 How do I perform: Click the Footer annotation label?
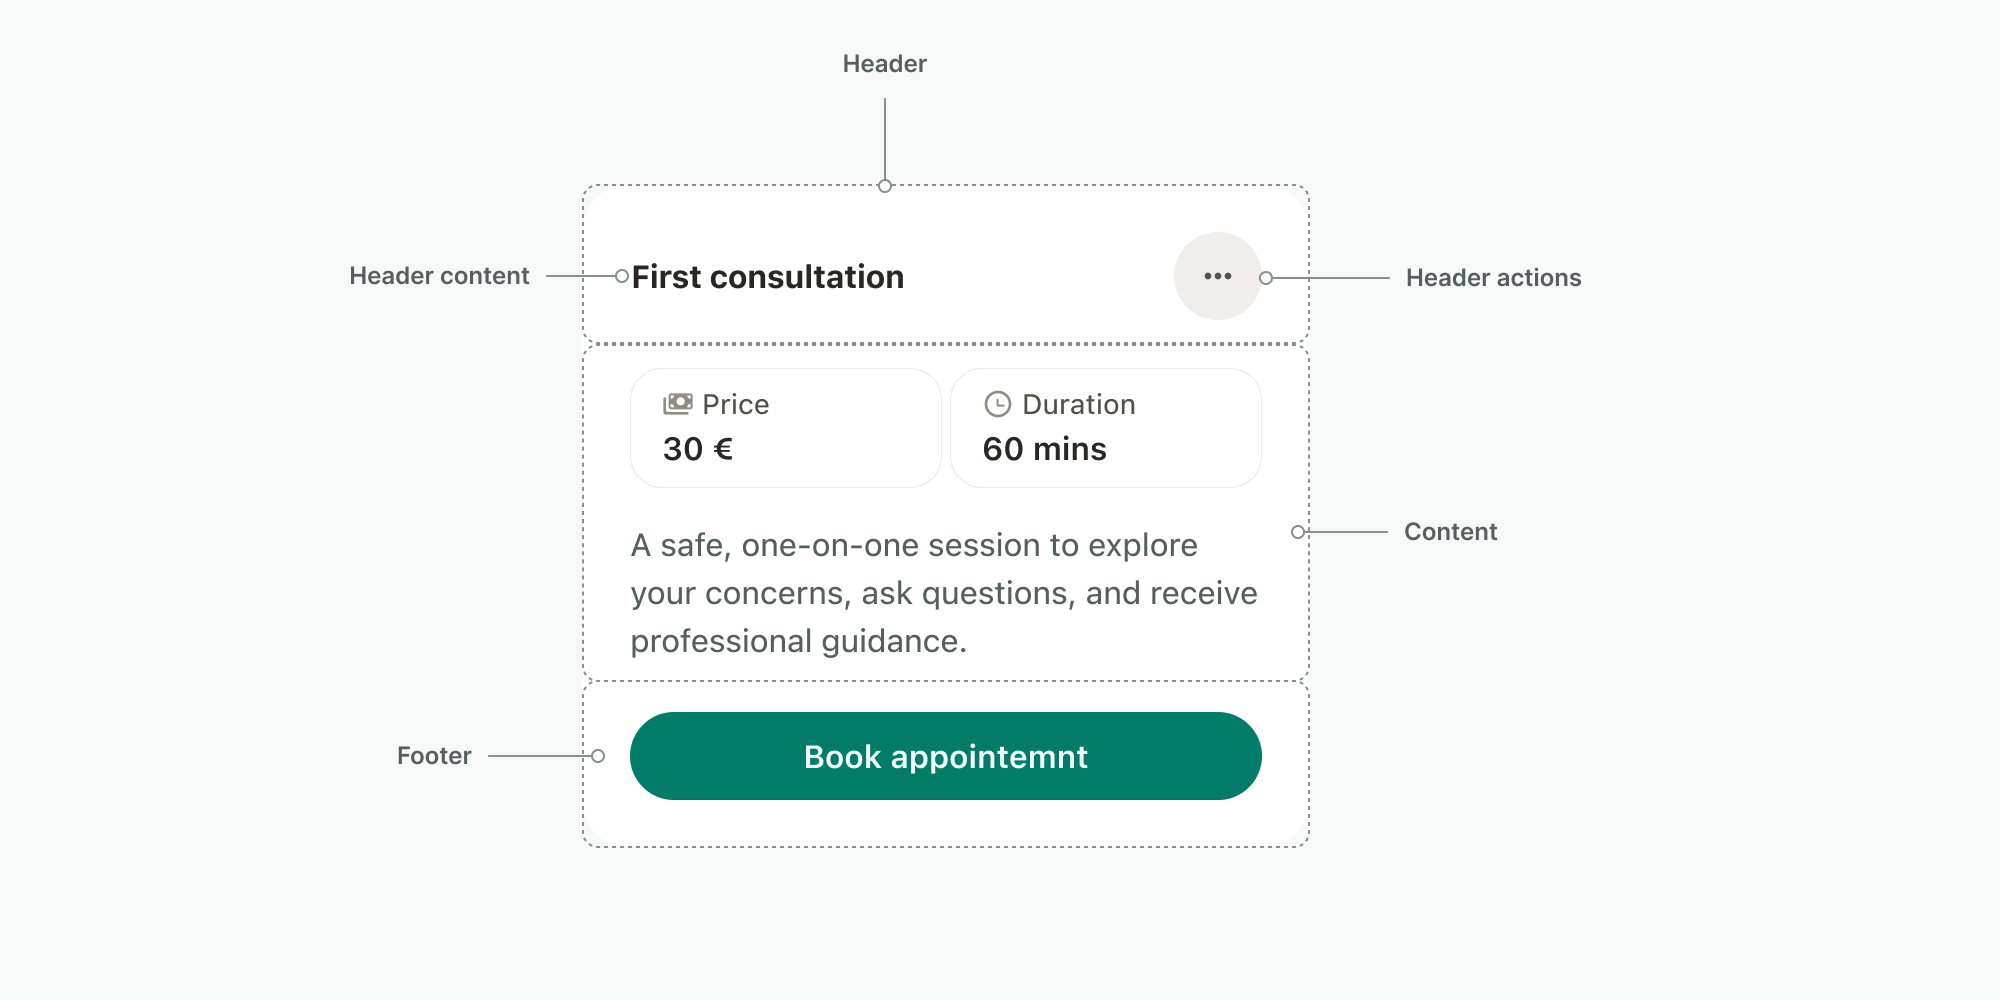(x=434, y=756)
